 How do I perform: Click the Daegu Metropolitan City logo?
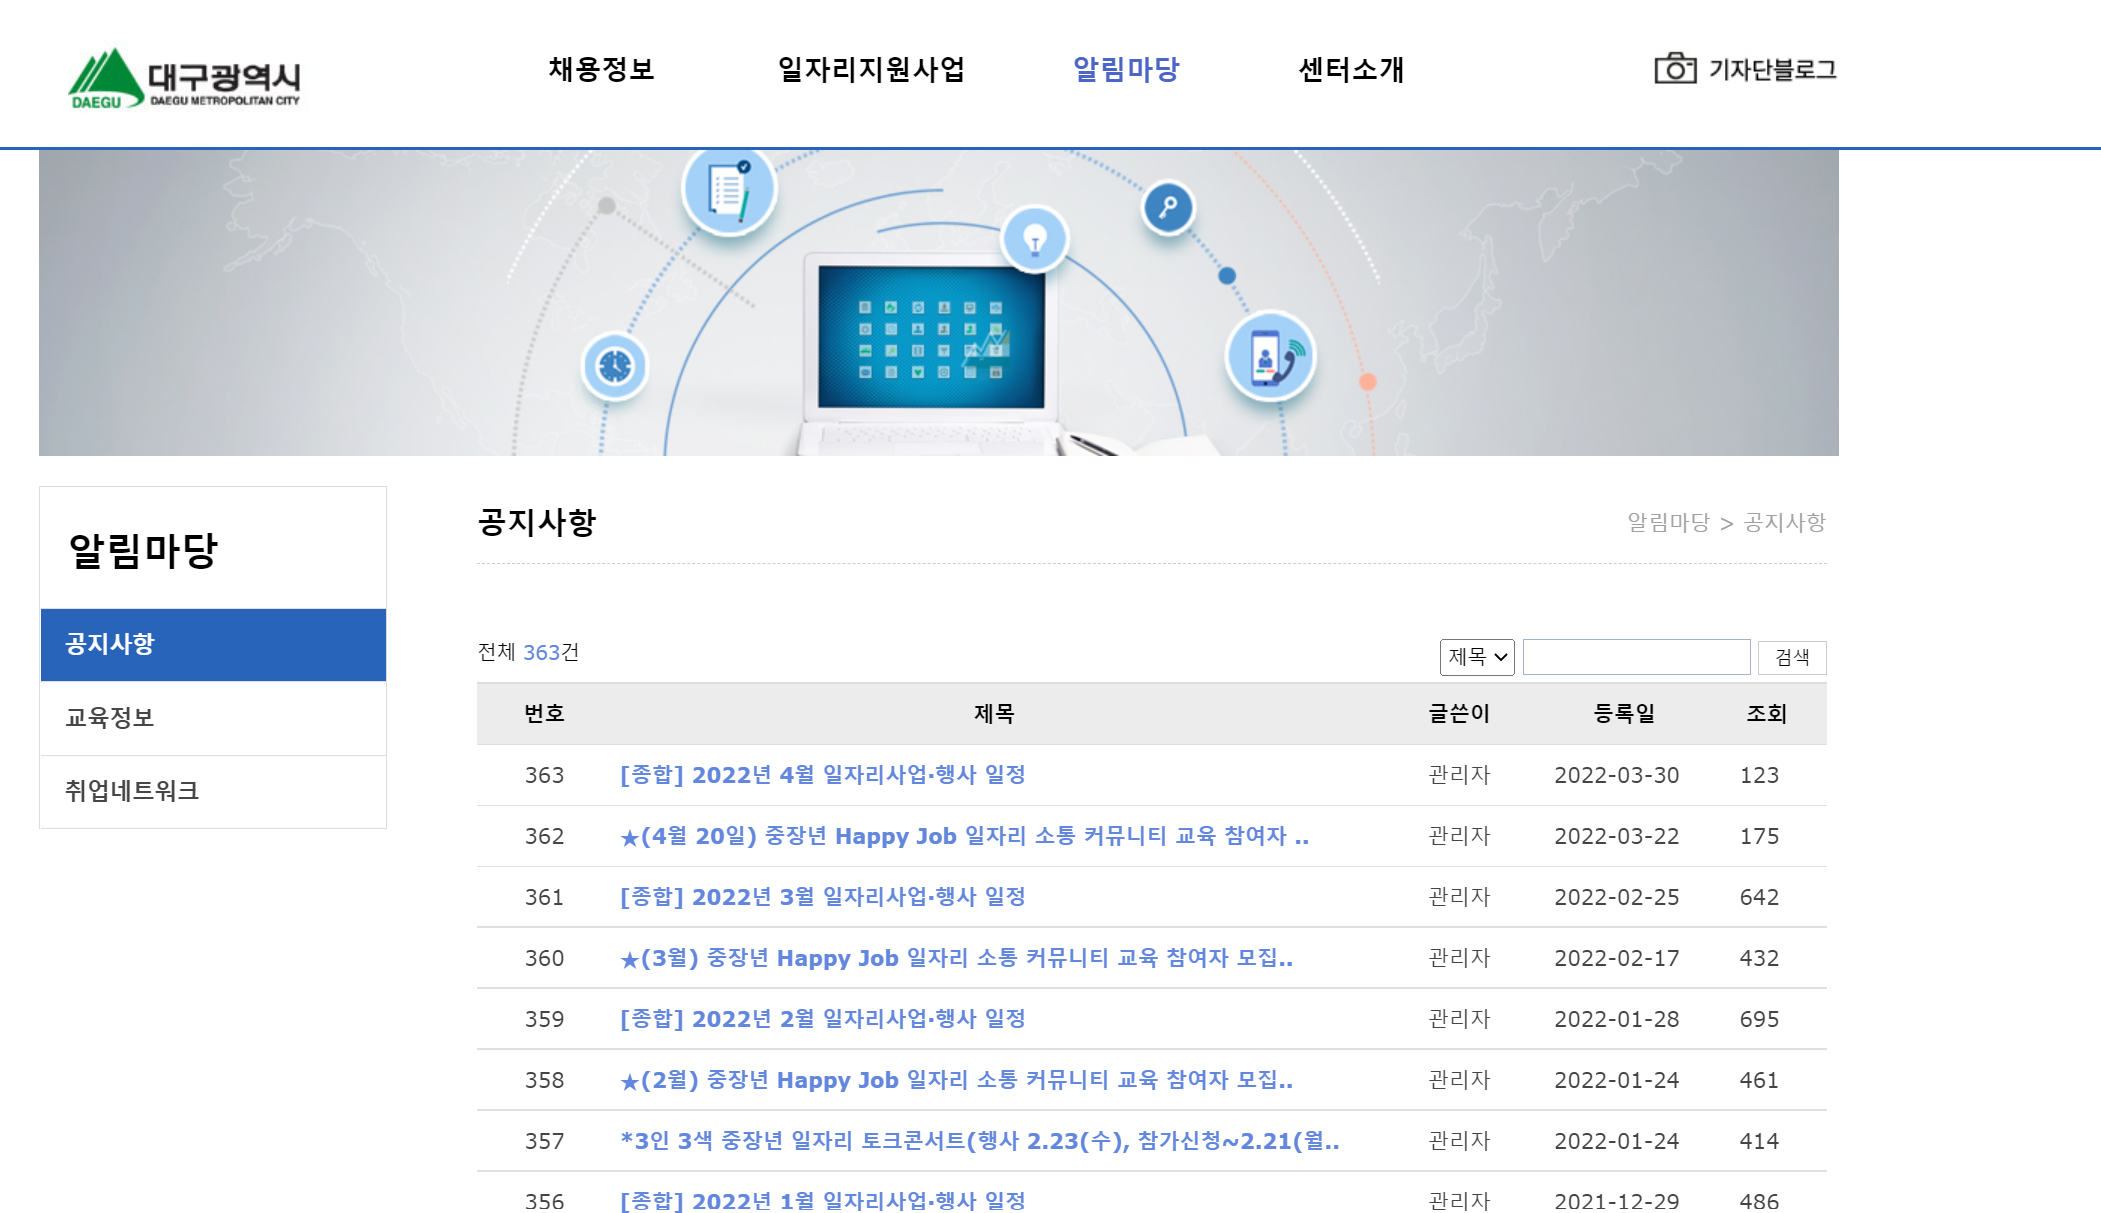[x=185, y=78]
